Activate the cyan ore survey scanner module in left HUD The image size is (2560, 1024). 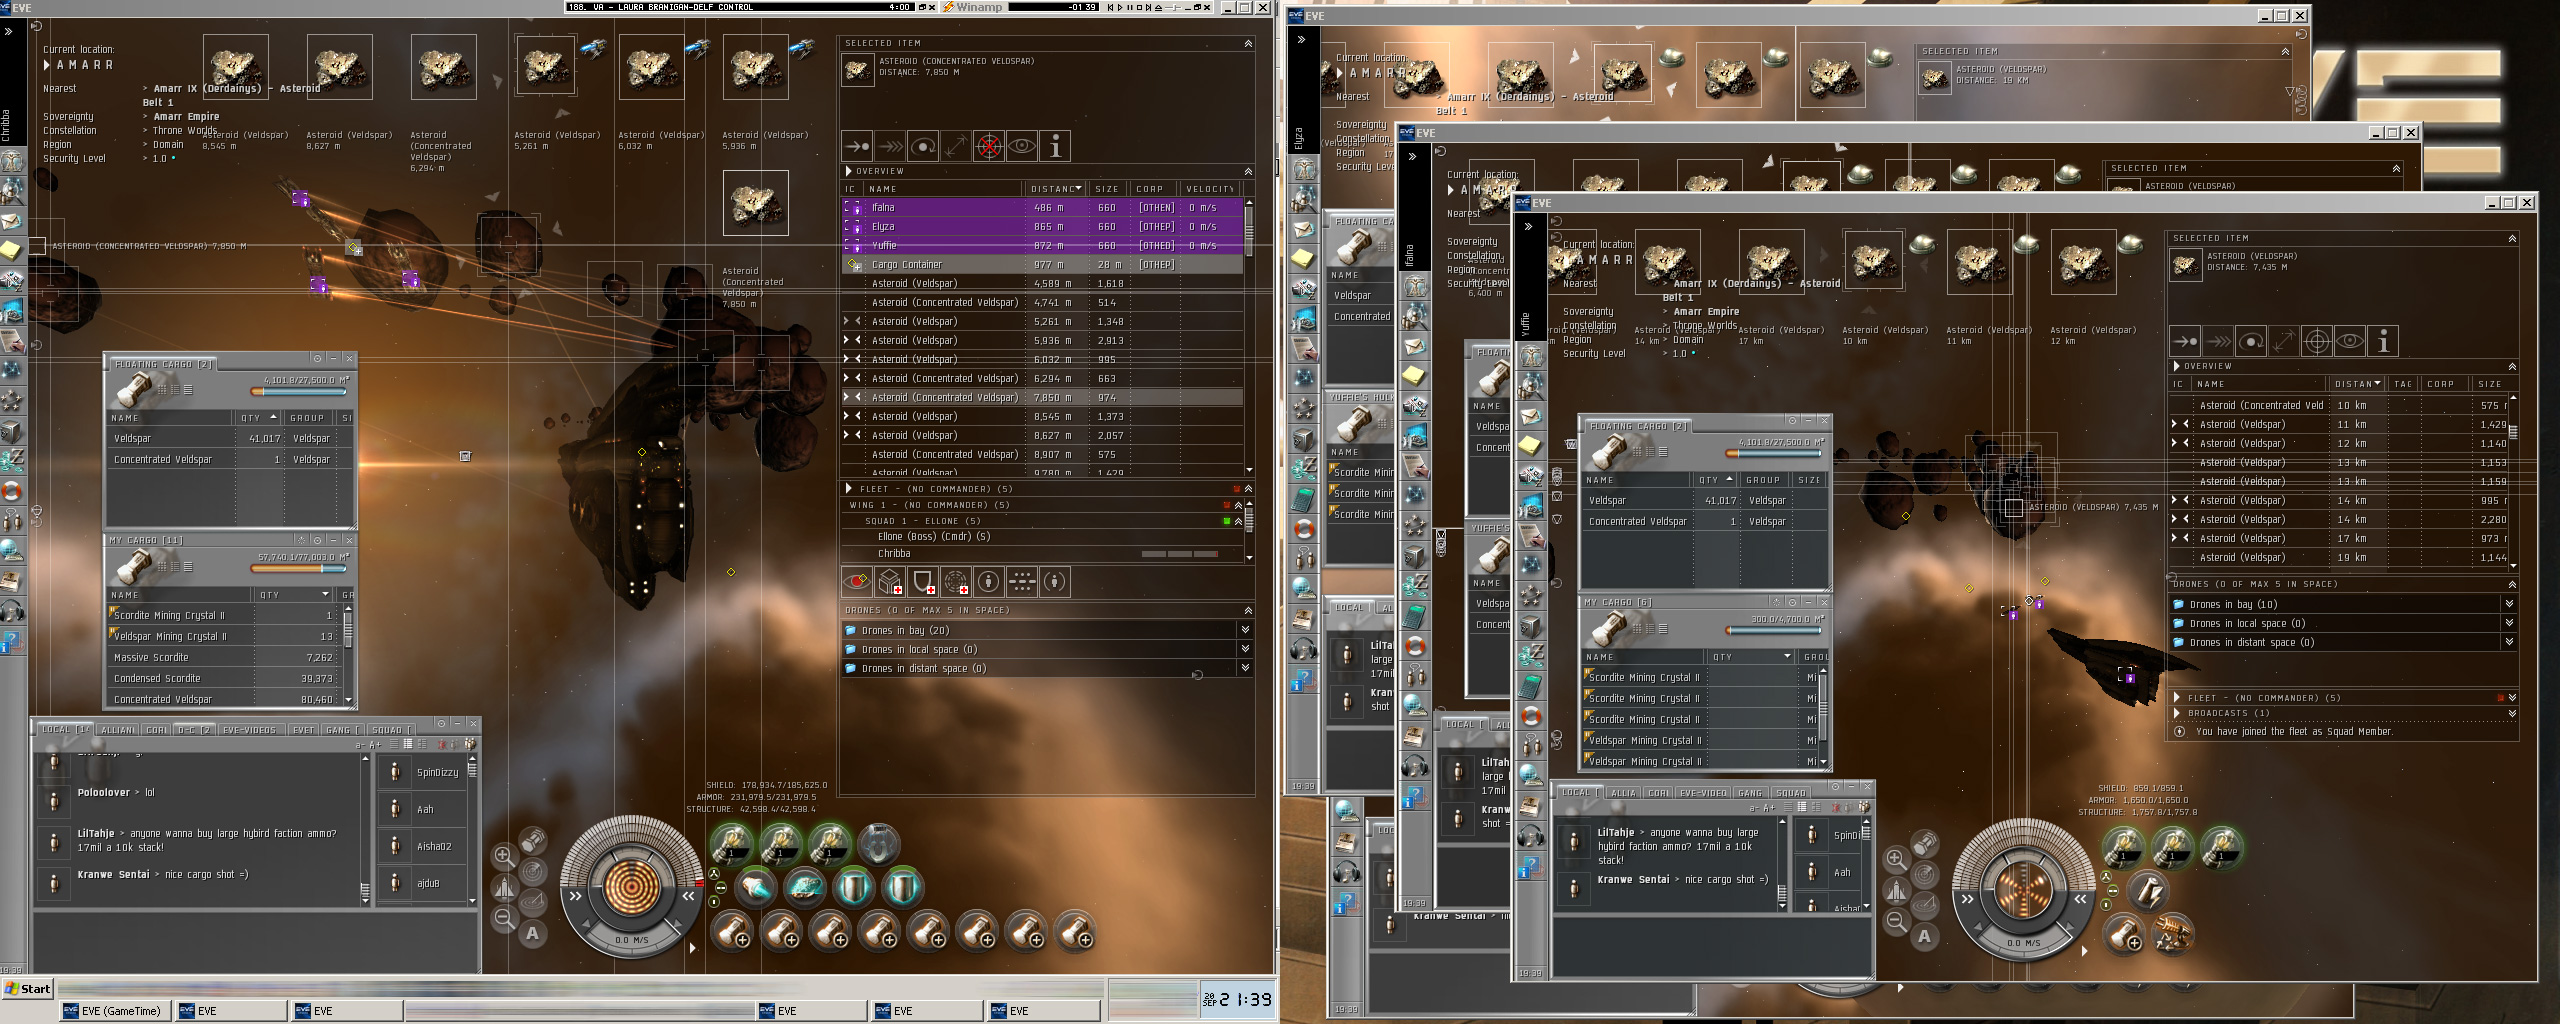[x=804, y=886]
